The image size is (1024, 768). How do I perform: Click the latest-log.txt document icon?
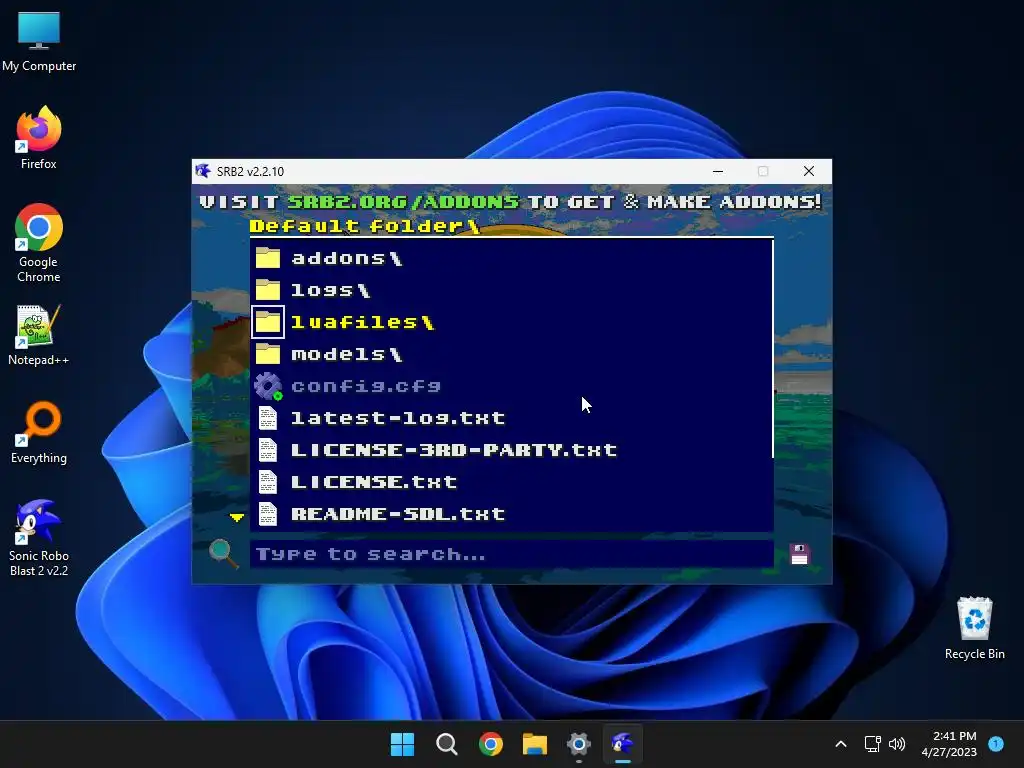[268, 418]
